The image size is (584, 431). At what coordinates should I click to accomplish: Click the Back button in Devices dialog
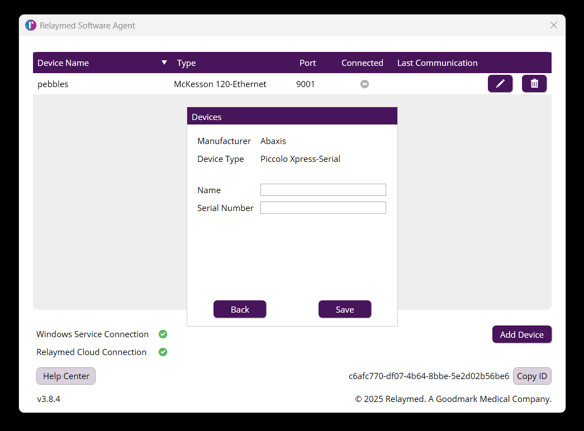point(239,309)
